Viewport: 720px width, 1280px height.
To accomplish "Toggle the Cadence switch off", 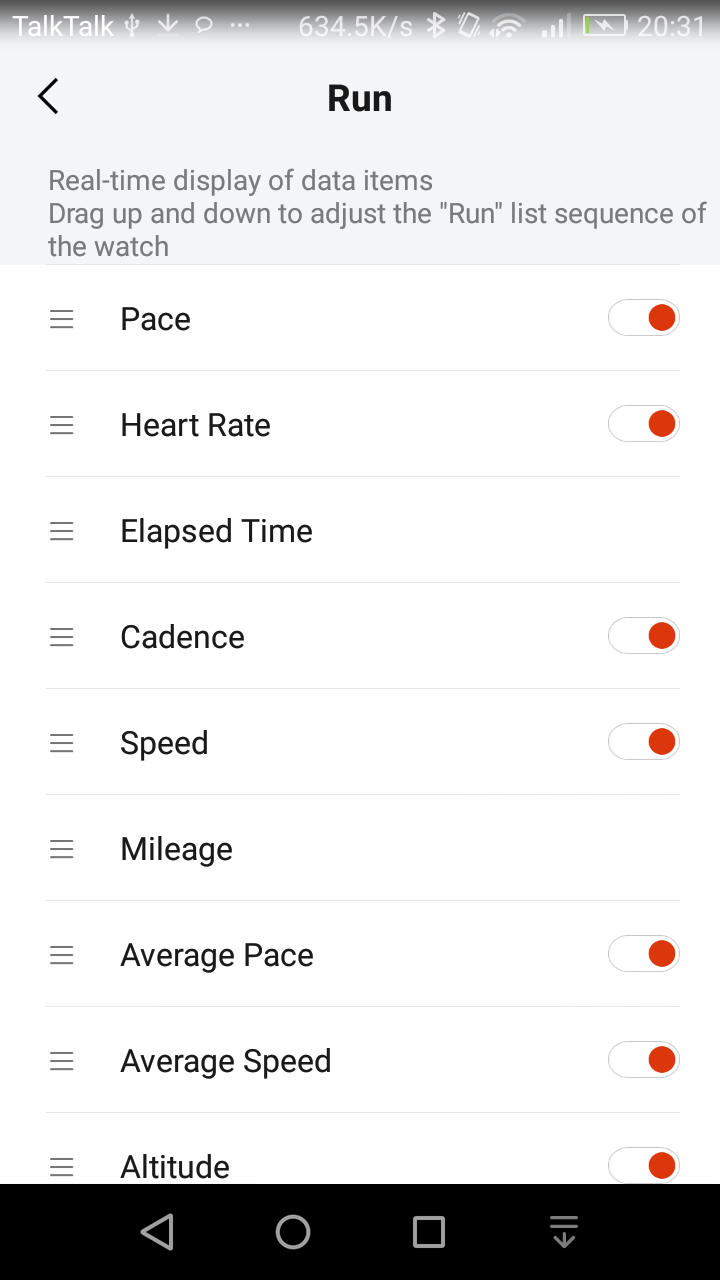I will pyautogui.click(x=643, y=637).
